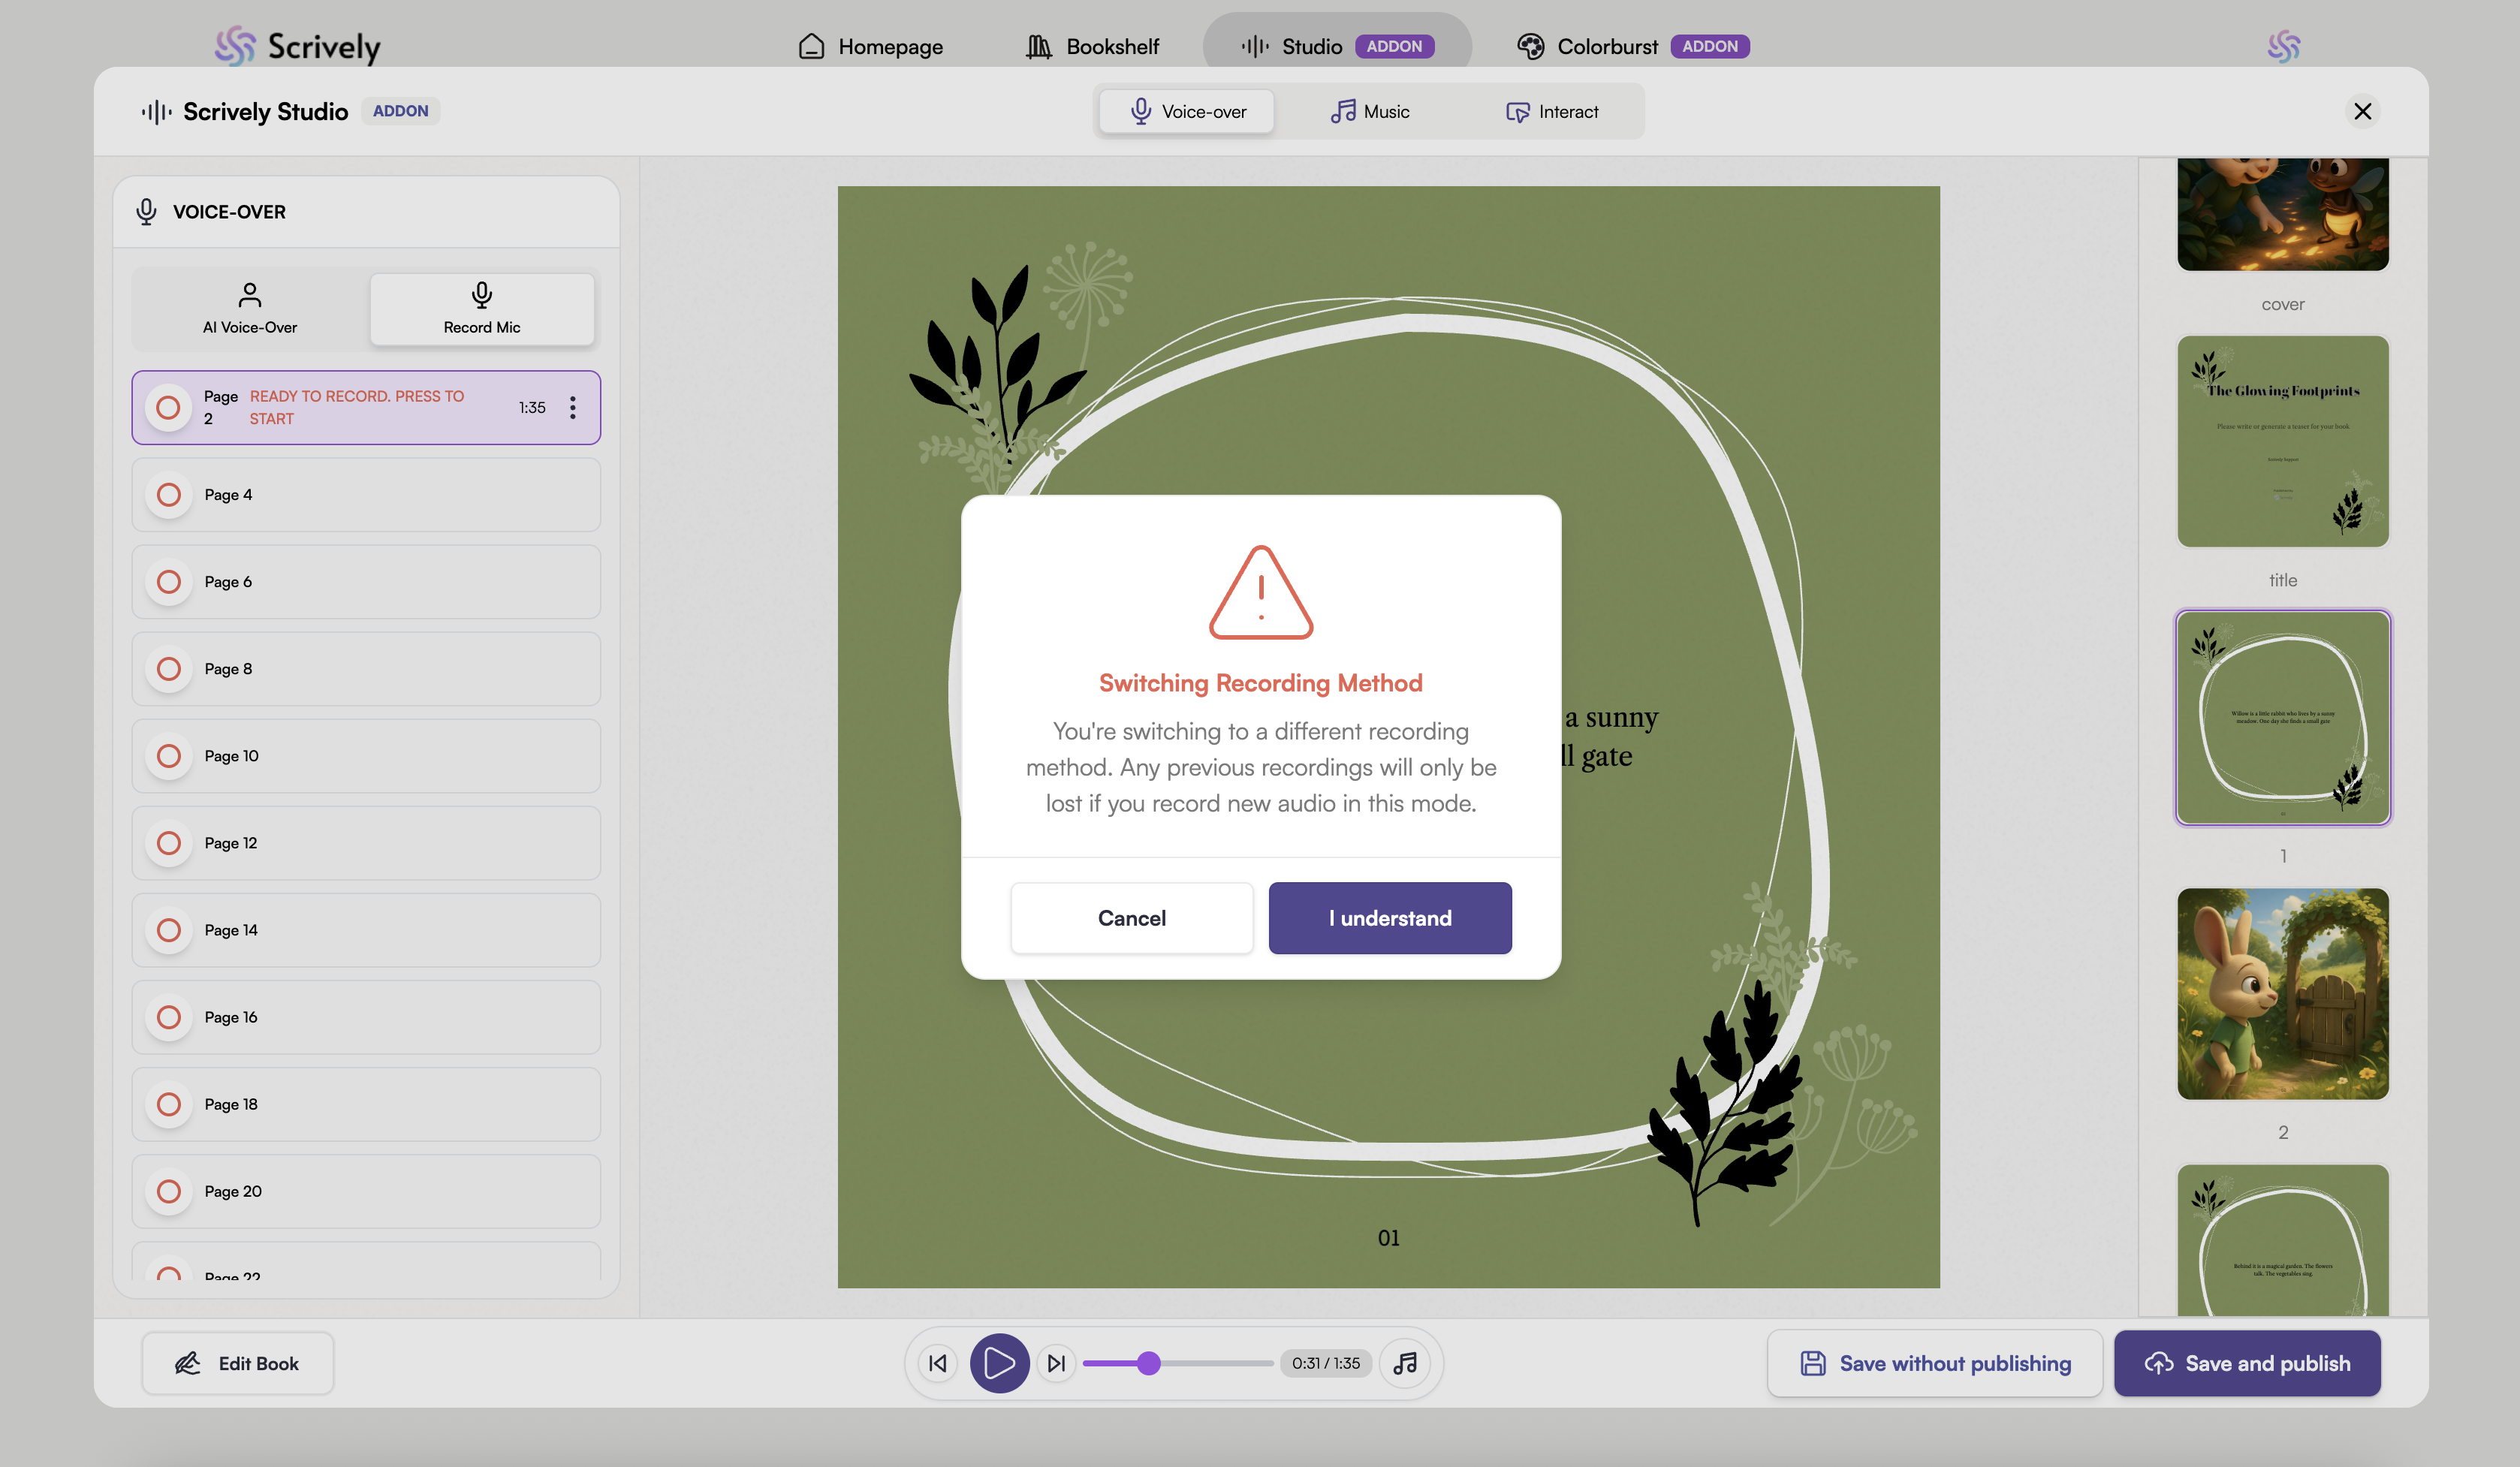Click Save and publish cloud button

pos(2247,1363)
